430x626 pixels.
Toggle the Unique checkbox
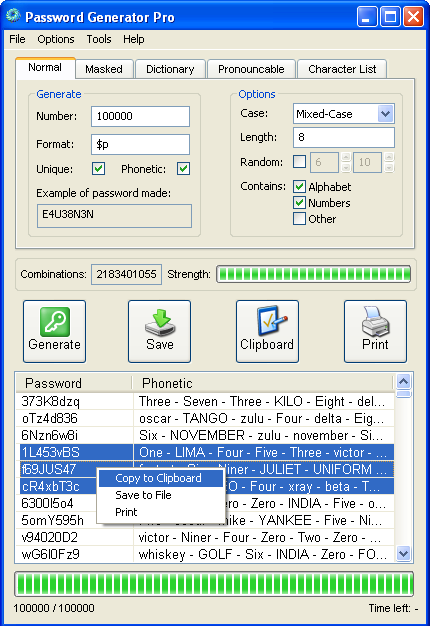click(99, 168)
